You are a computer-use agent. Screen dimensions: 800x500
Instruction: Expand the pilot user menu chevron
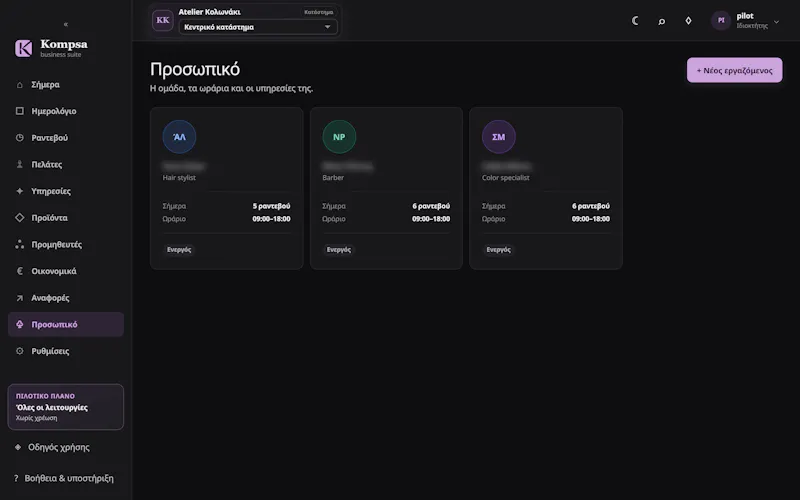click(x=777, y=22)
